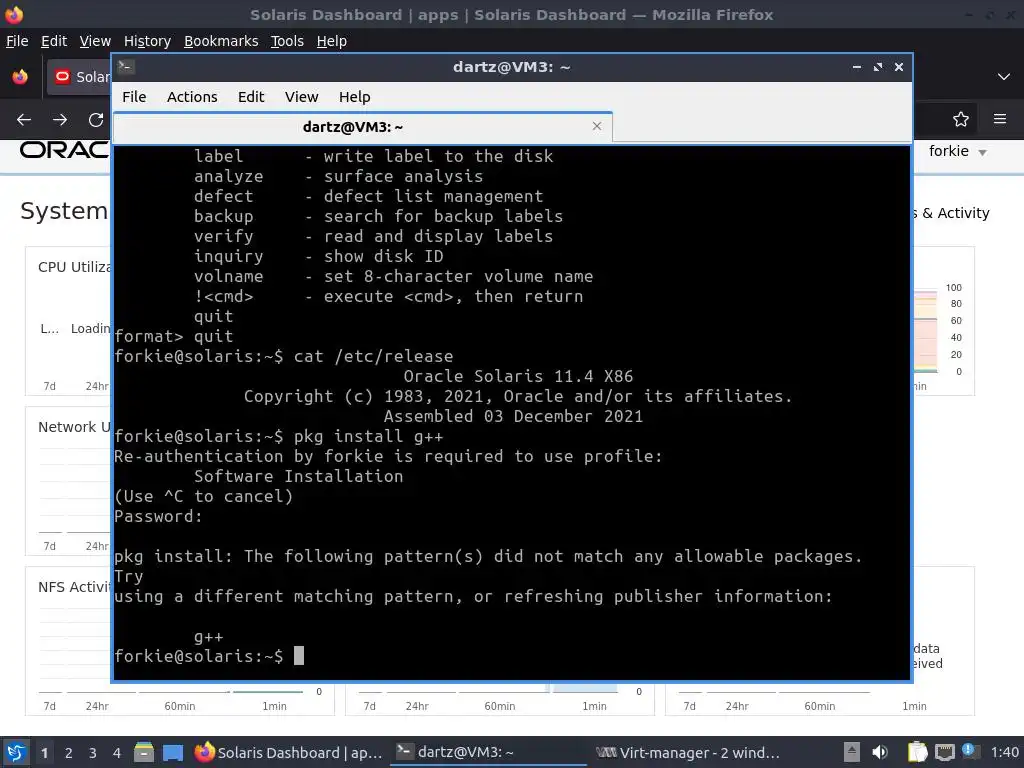This screenshot has height=768, width=1024.
Task: Open the terminal File menu
Action: [x=134, y=97]
